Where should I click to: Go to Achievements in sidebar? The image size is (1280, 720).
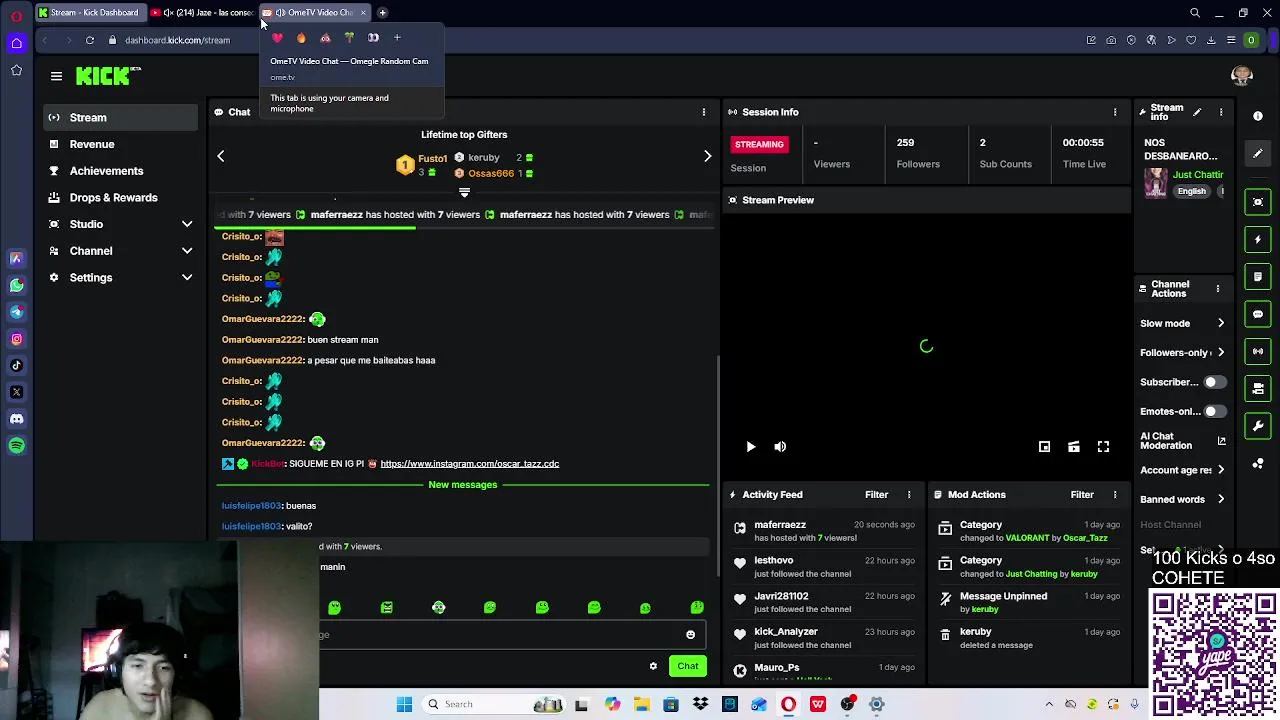coord(121,171)
